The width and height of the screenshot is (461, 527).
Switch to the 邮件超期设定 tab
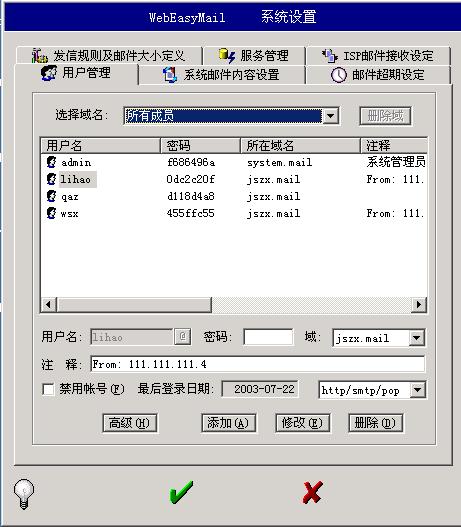click(x=378, y=75)
